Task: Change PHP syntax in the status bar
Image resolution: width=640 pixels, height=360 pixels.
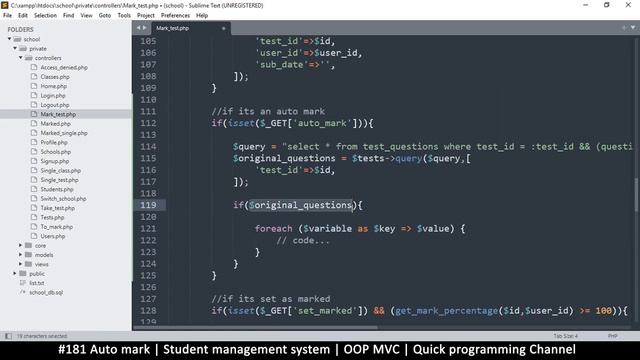Action: point(612,336)
